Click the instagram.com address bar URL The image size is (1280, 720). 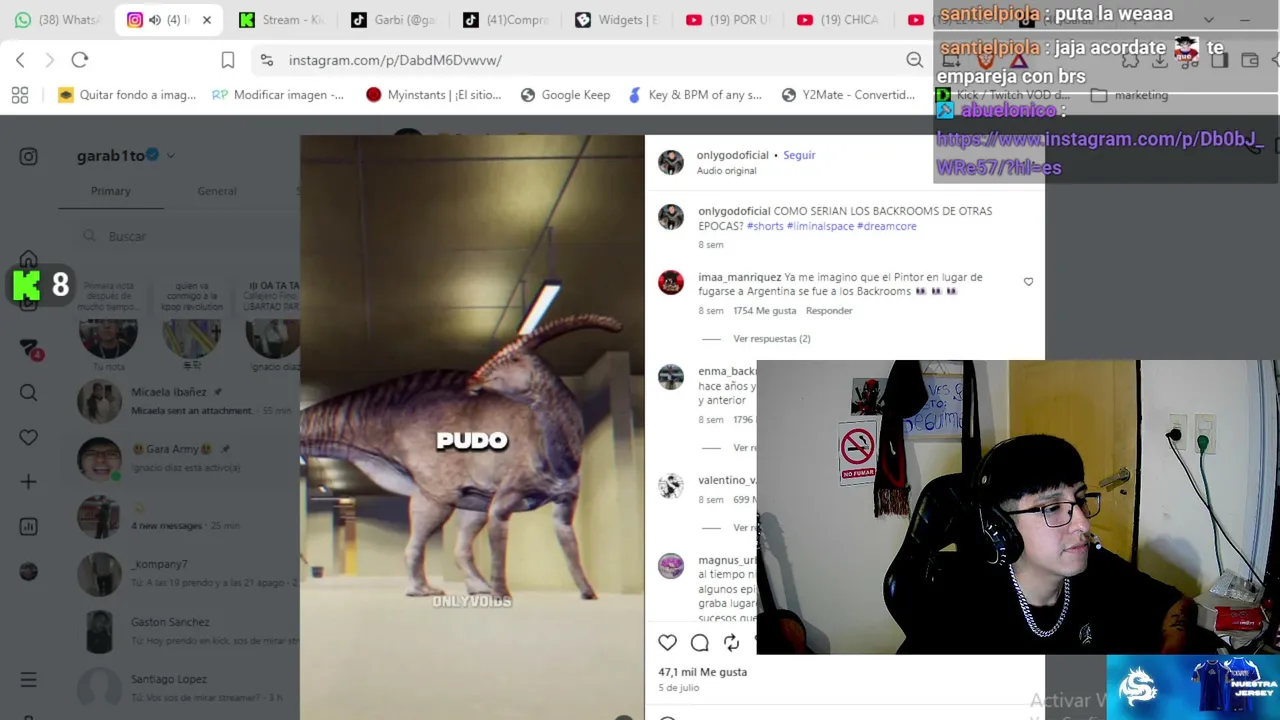tap(395, 60)
